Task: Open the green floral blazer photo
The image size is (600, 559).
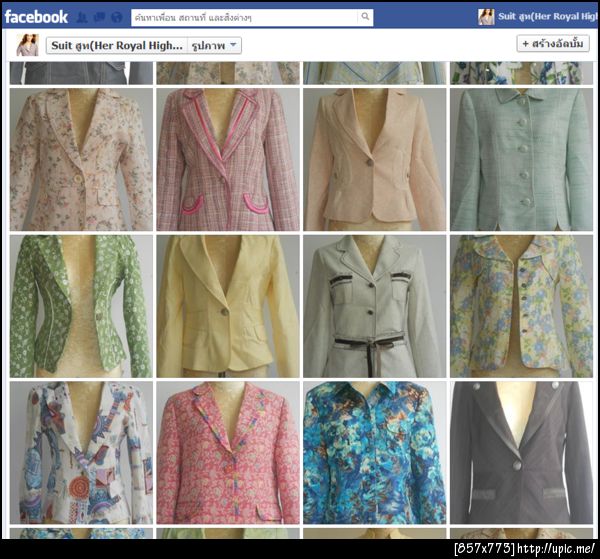Action: point(81,306)
